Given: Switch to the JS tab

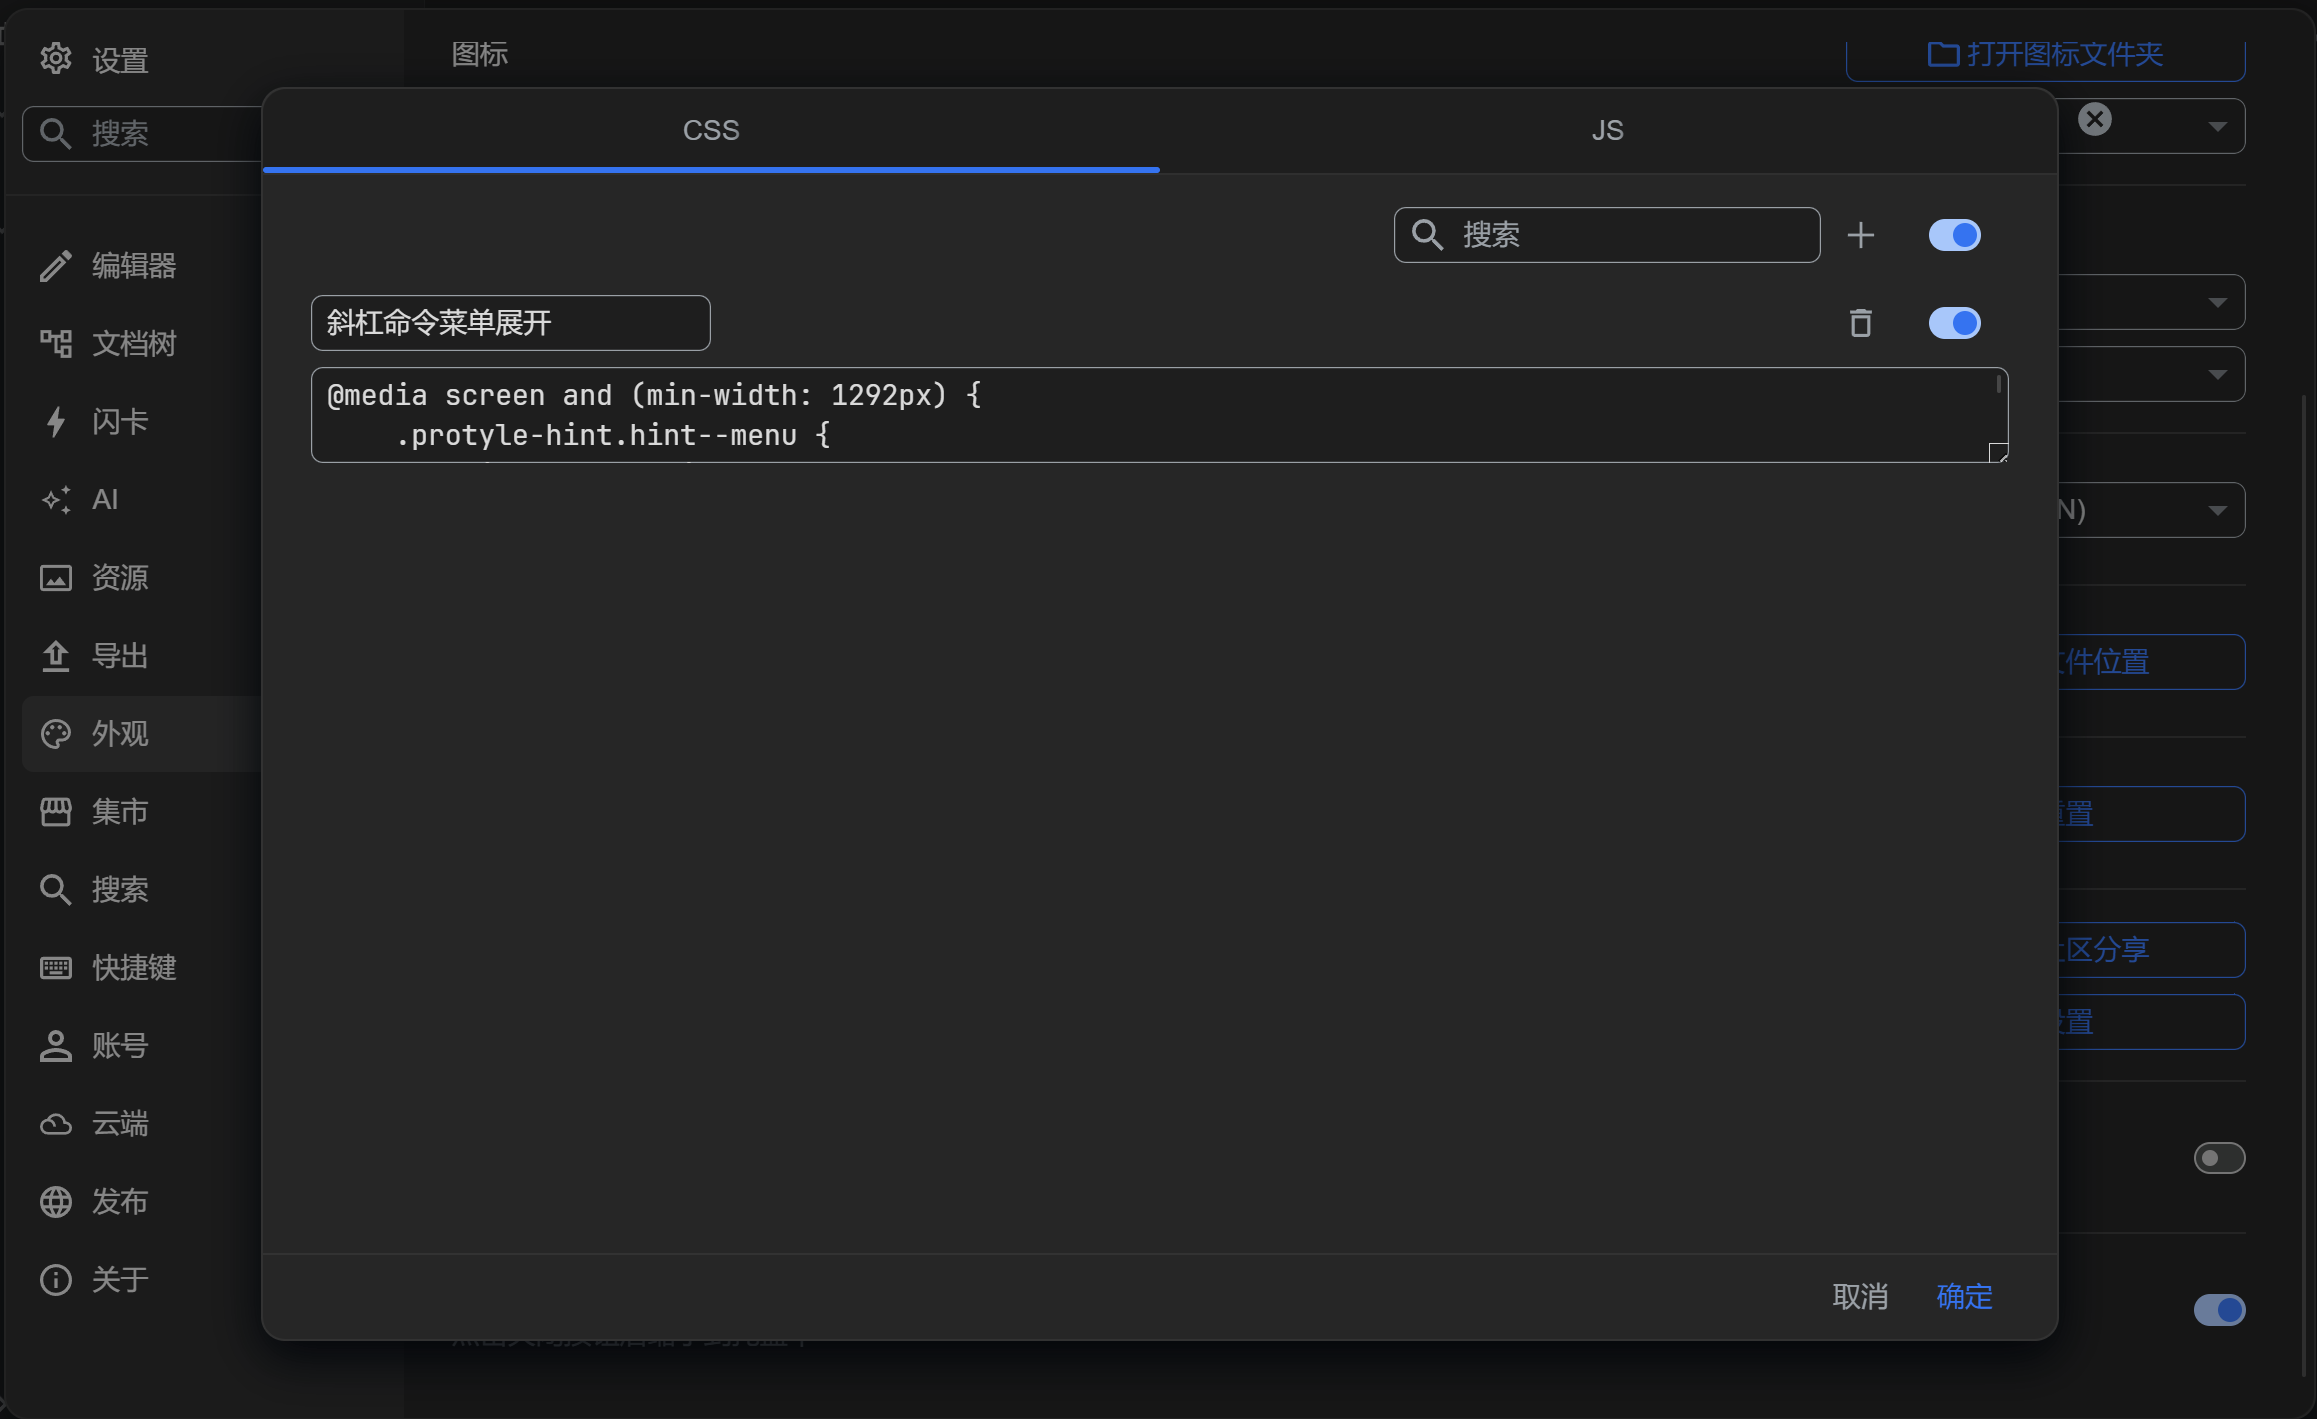Looking at the screenshot, I should tap(1607, 131).
